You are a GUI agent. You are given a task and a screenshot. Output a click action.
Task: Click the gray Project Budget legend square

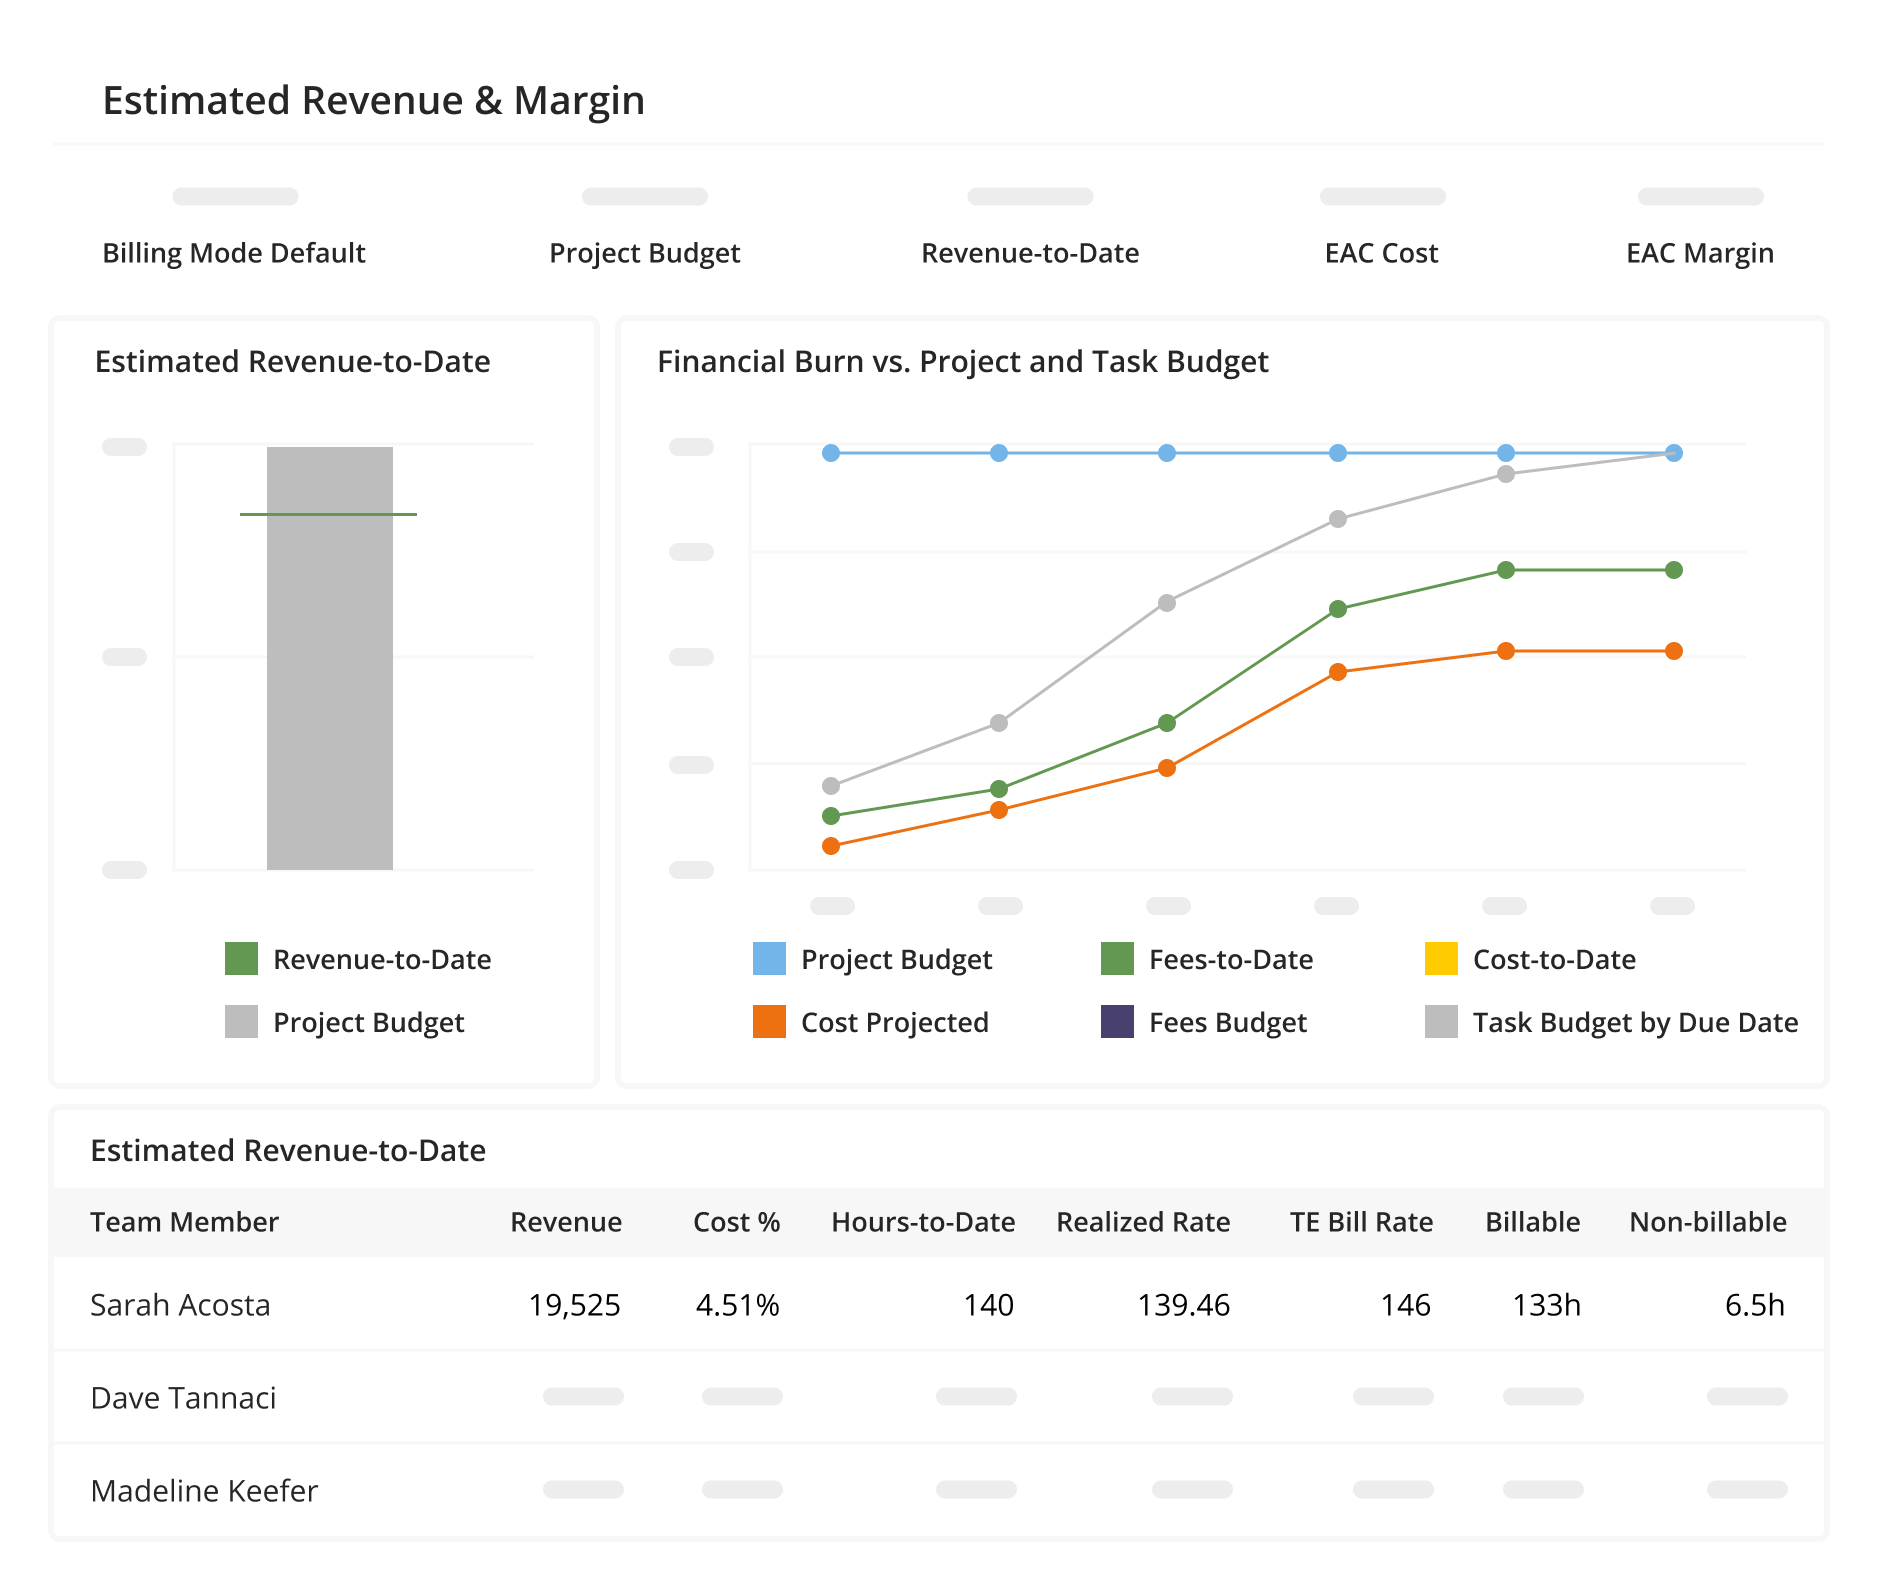pyautogui.click(x=240, y=1022)
